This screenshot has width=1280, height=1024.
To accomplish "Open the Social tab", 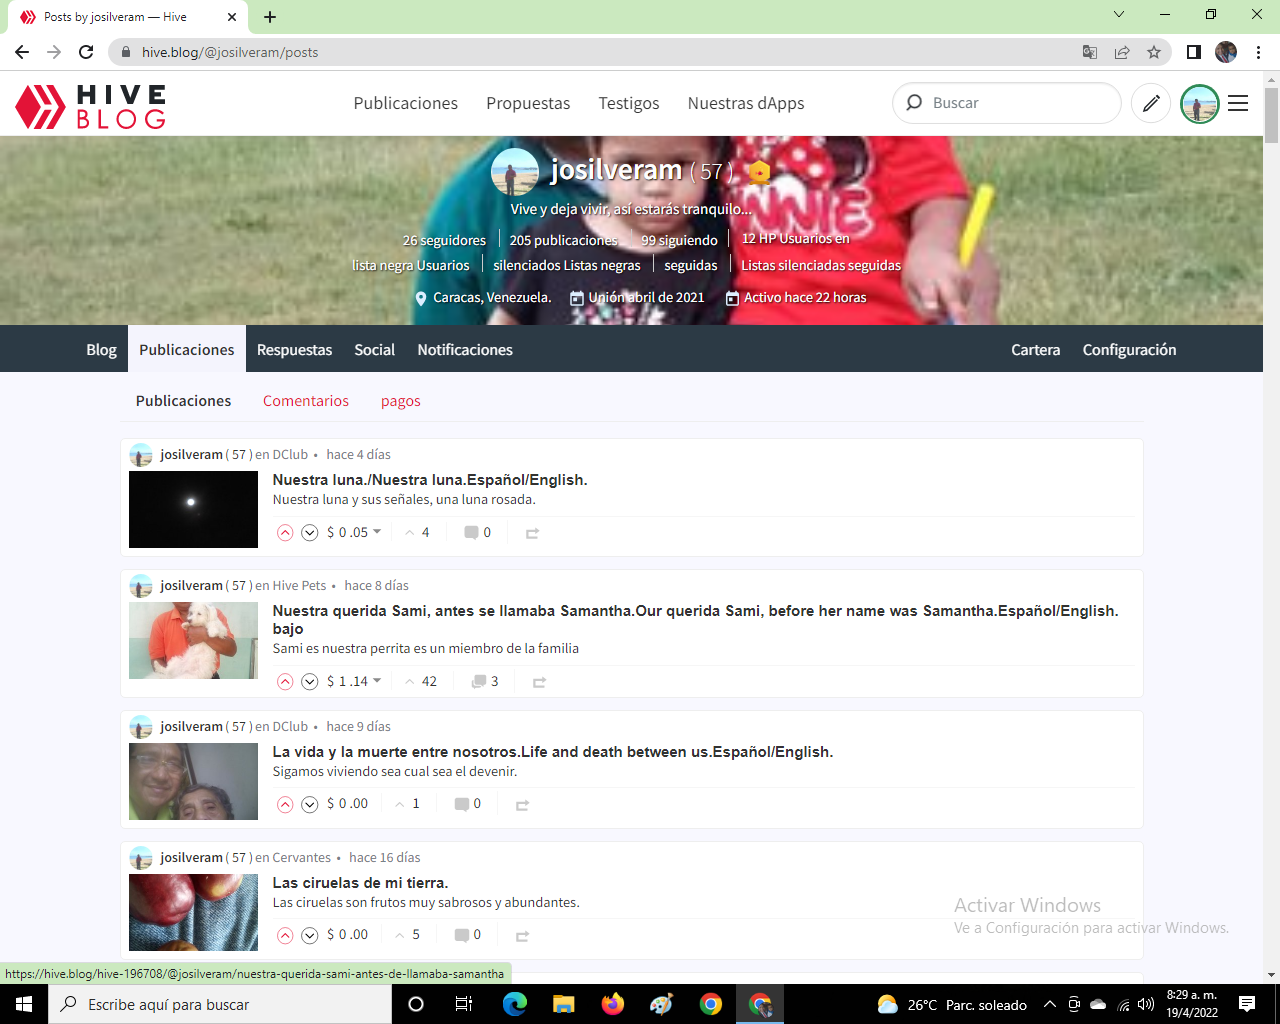I will tap(374, 349).
